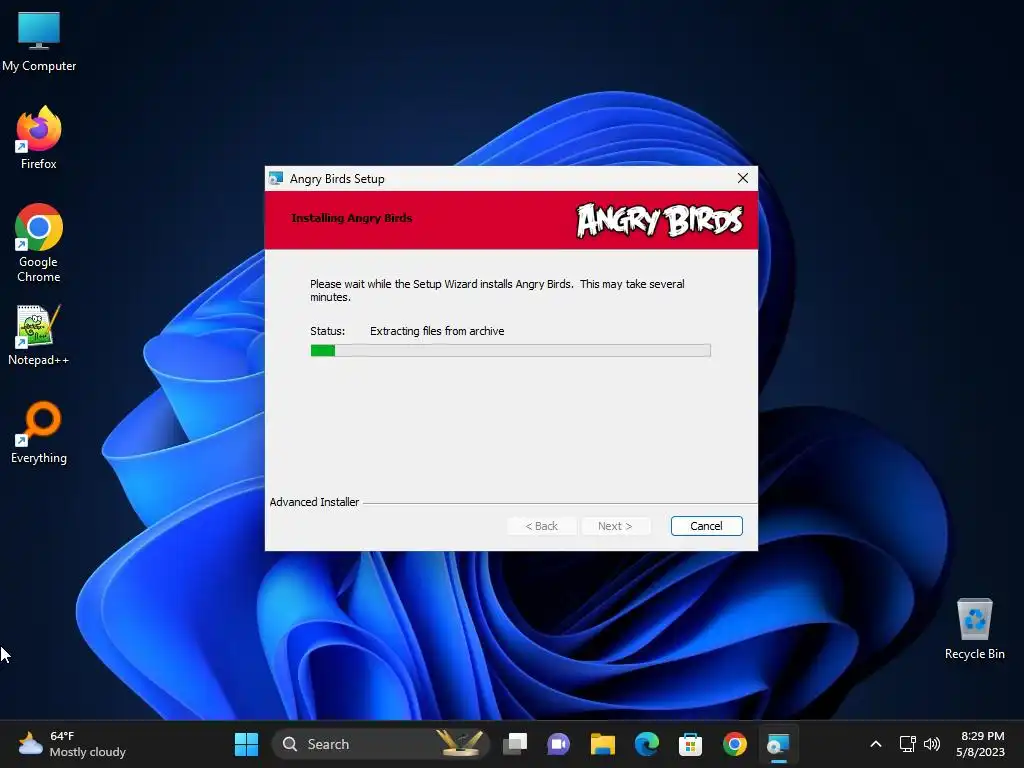Image resolution: width=1024 pixels, height=768 pixels.
Task: Open File Explorer from the taskbar
Action: coord(602,744)
